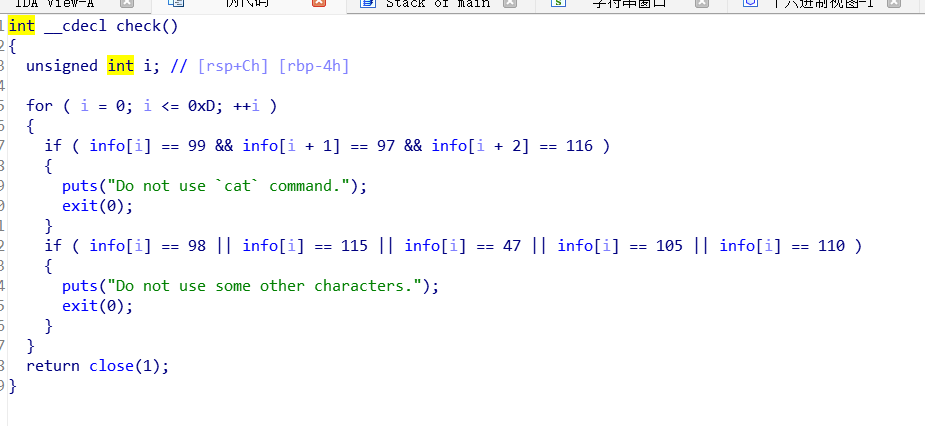925x426 pixels.
Task: Select the constant 99 in the first condition
Action: click(x=197, y=146)
